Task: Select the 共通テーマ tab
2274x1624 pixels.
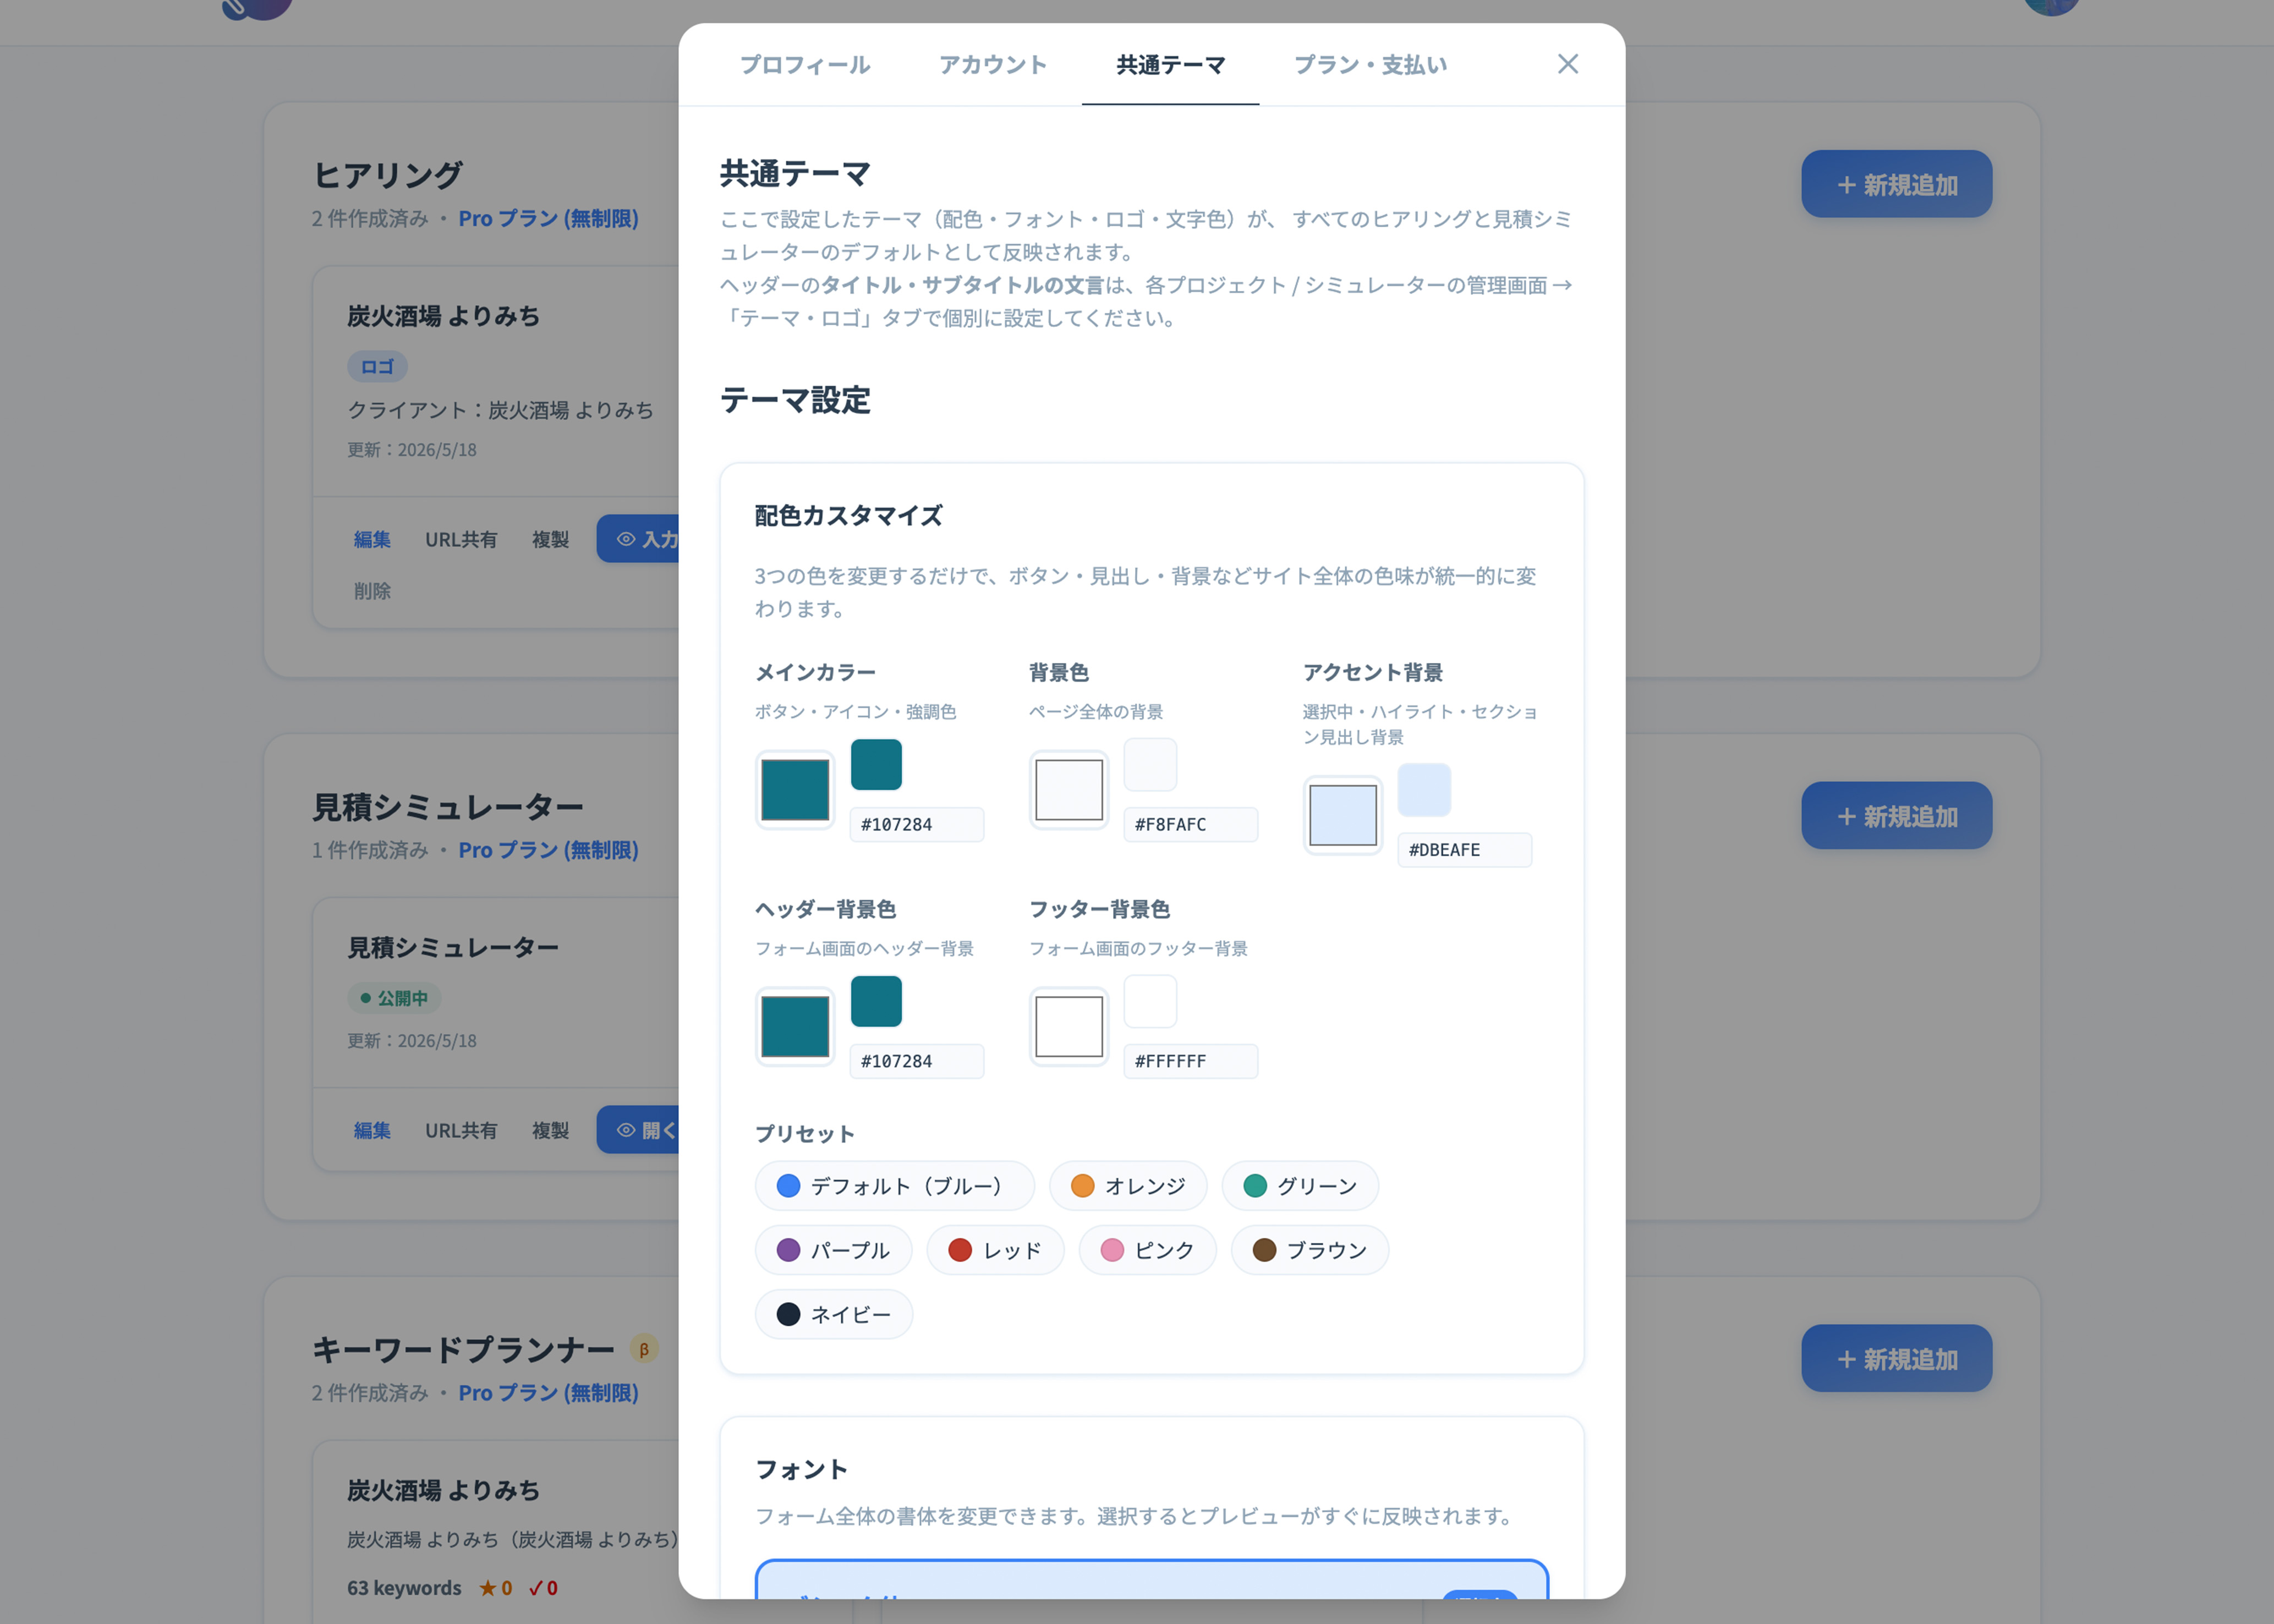Action: (1170, 65)
